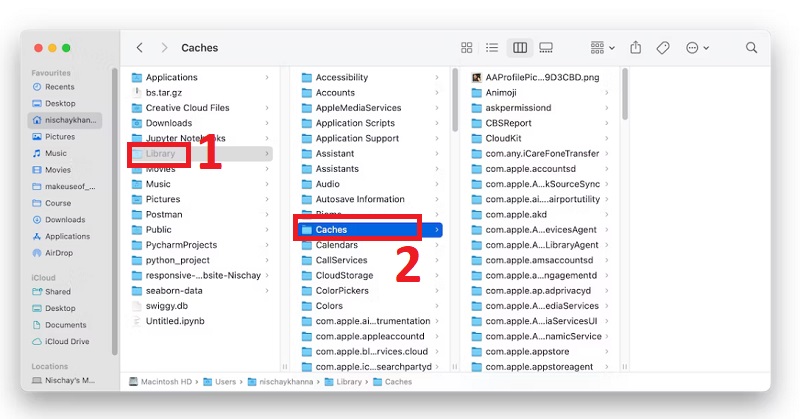Switch to icon view

[466, 48]
